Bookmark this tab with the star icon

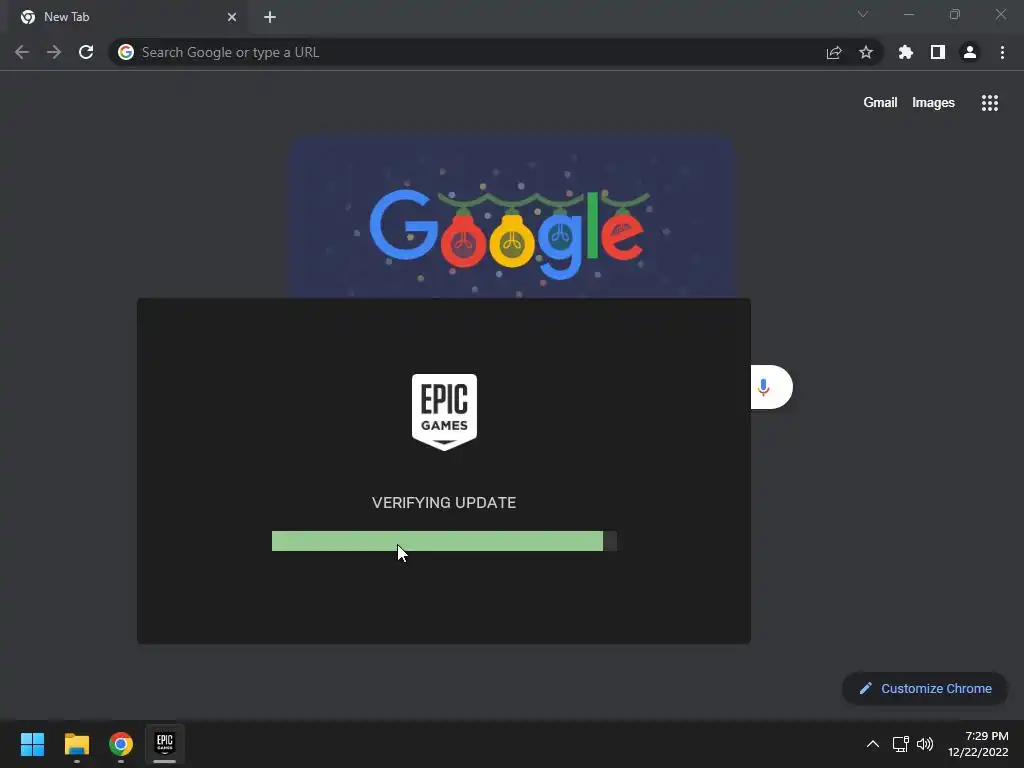(866, 52)
